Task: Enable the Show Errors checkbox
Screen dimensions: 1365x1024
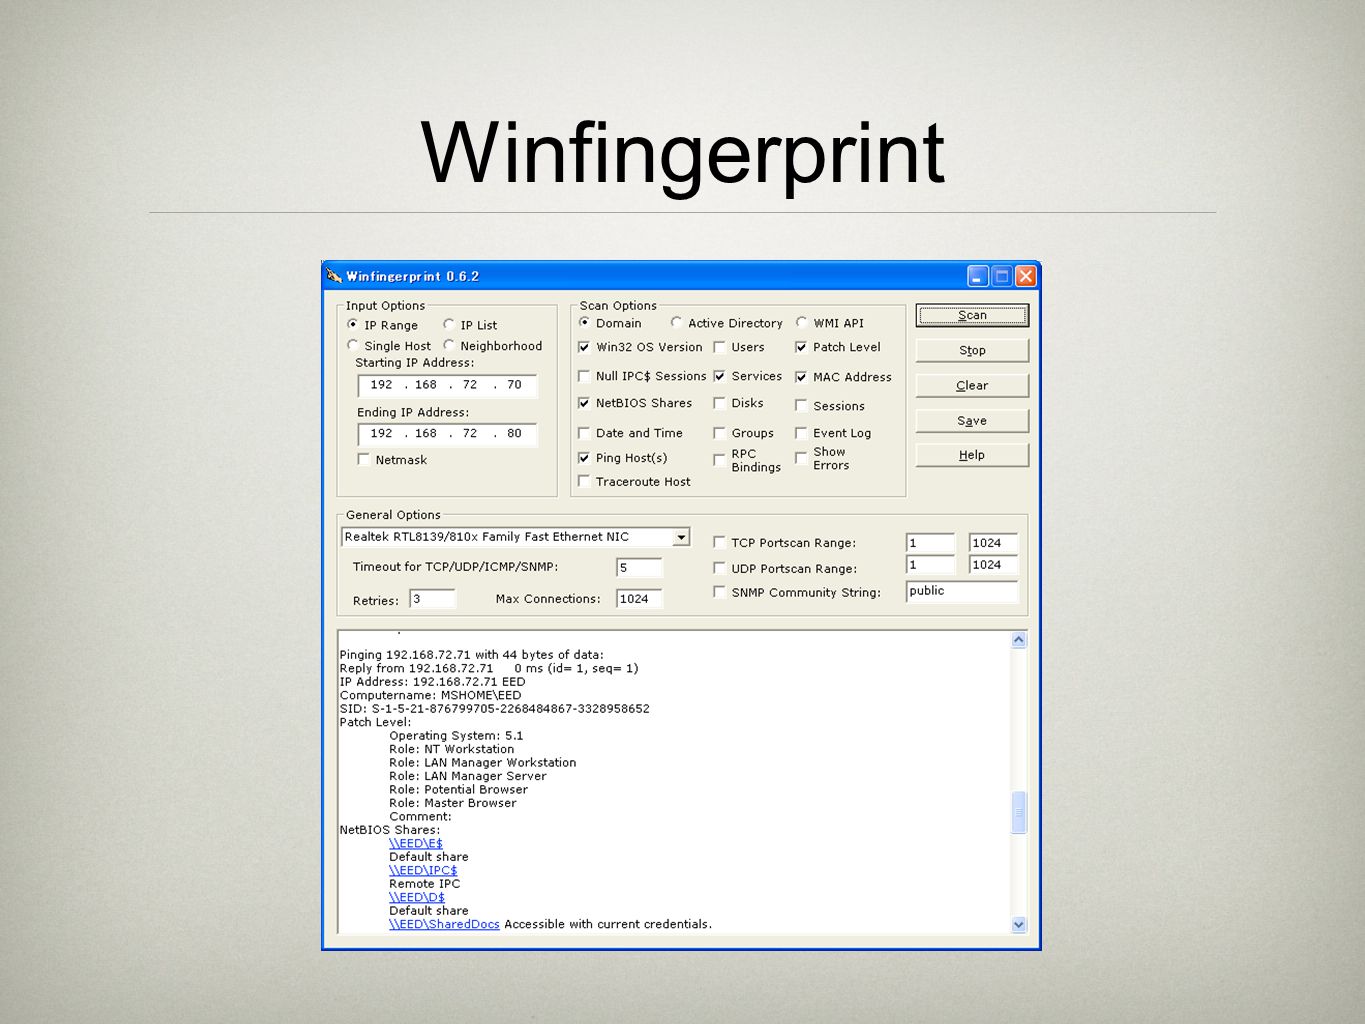Action: [801, 458]
